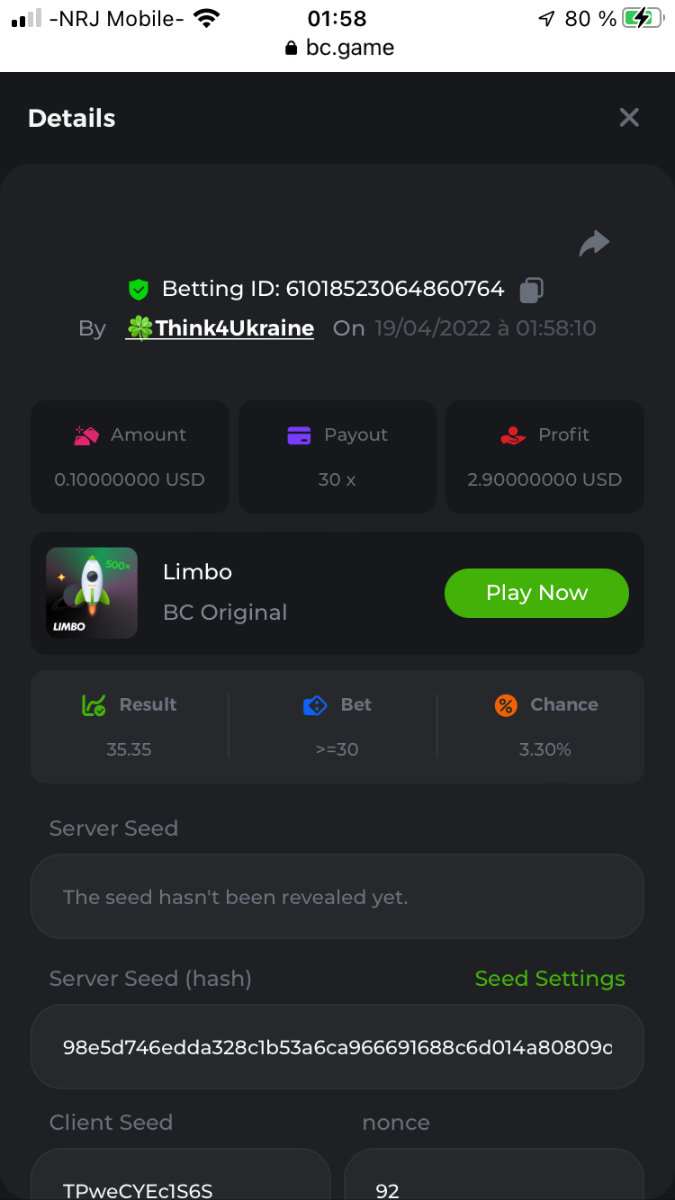The image size is (675, 1200).
Task: Click the share arrow icon
Action: click(x=594, y=243)
